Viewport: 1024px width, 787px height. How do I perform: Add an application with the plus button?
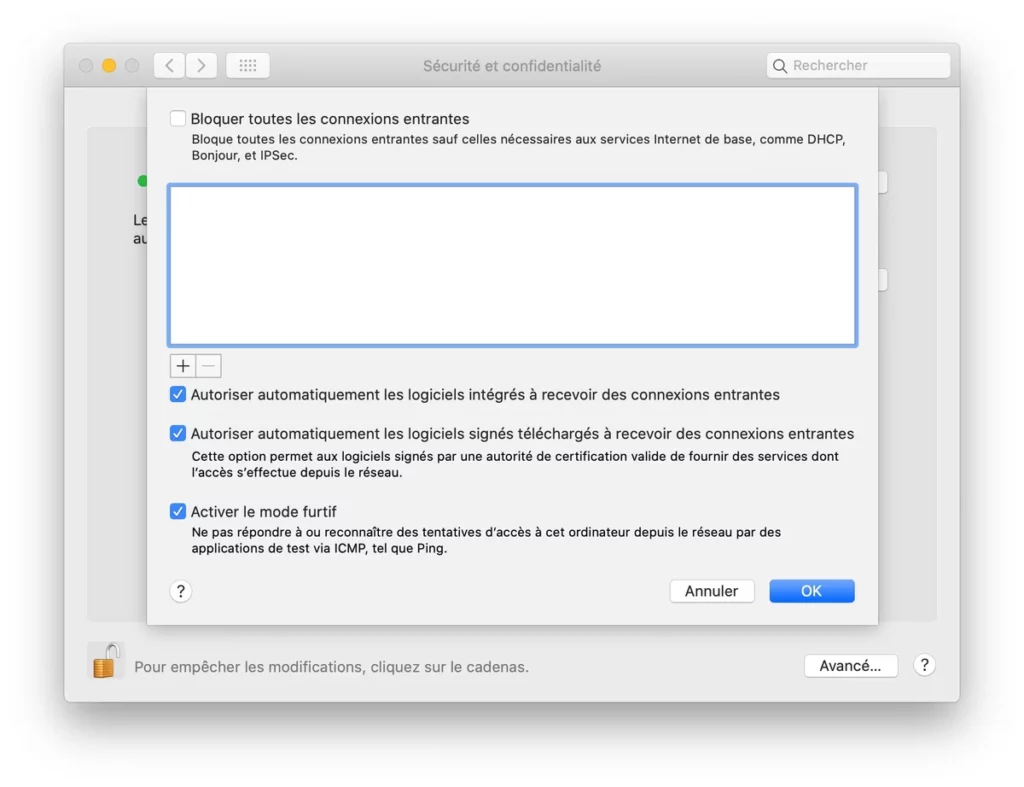(x=182, y=366)
